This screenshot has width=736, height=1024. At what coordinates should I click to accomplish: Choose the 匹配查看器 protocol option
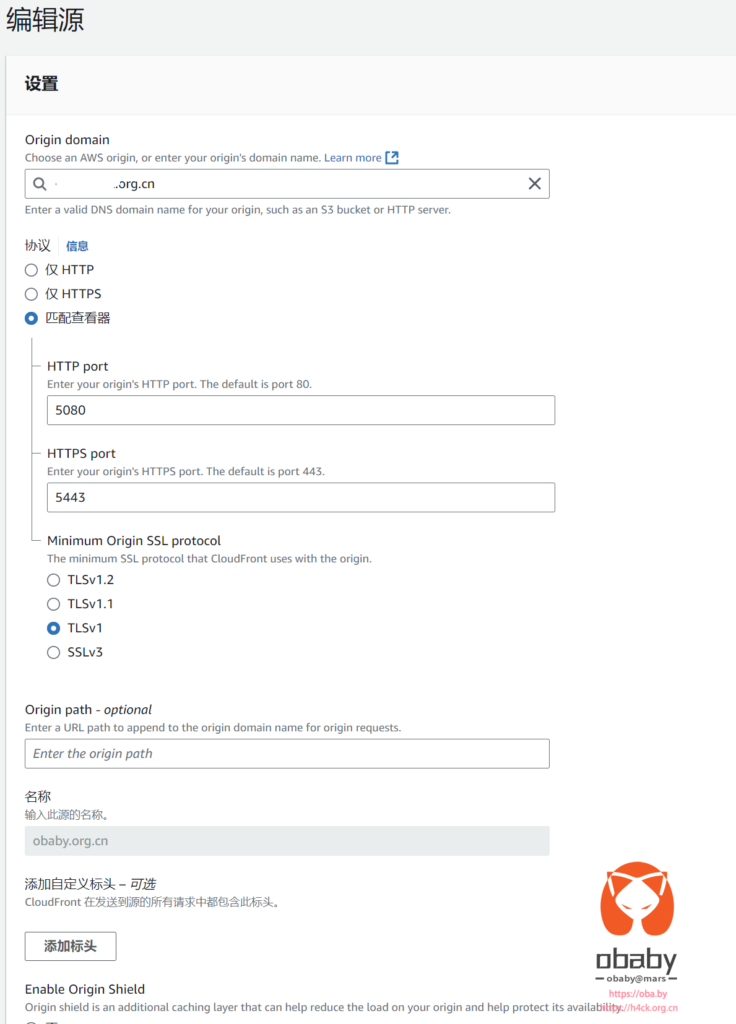click(31, 318)
